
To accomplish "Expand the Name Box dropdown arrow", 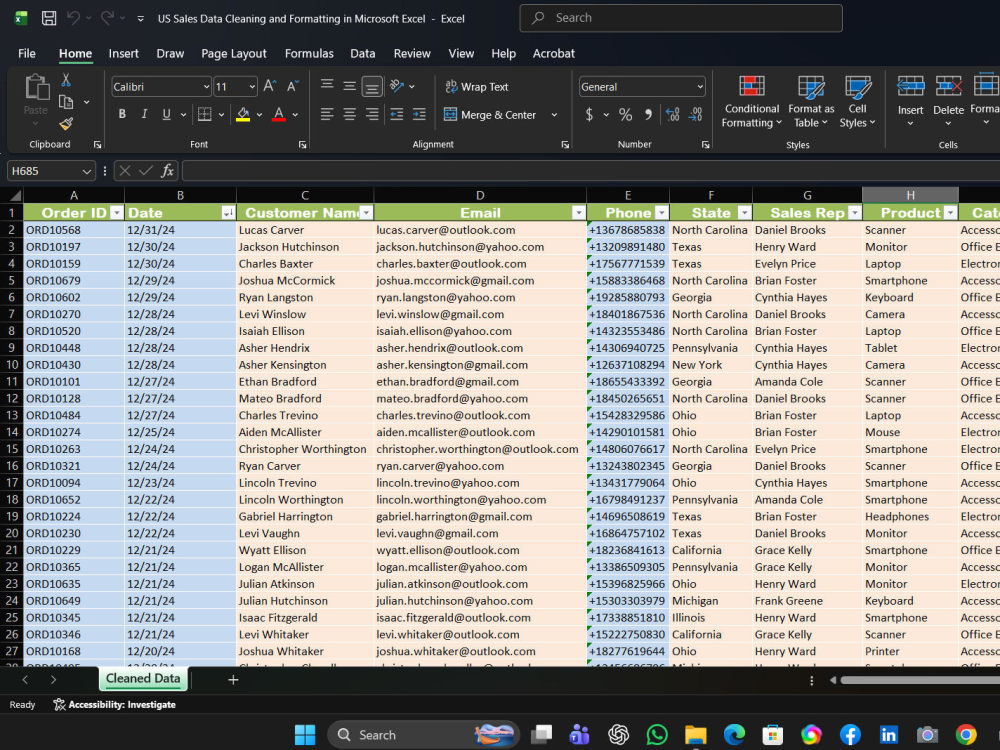I will point(86,171).
